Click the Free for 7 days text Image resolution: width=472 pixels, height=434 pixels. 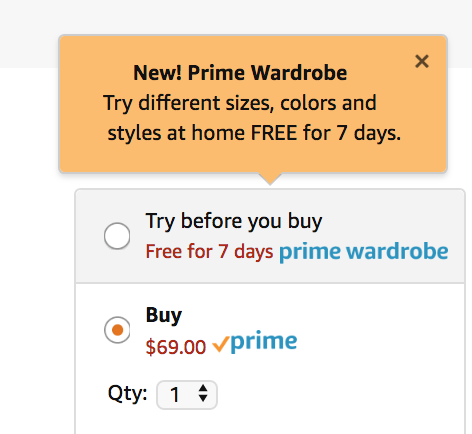coord(209,252)
